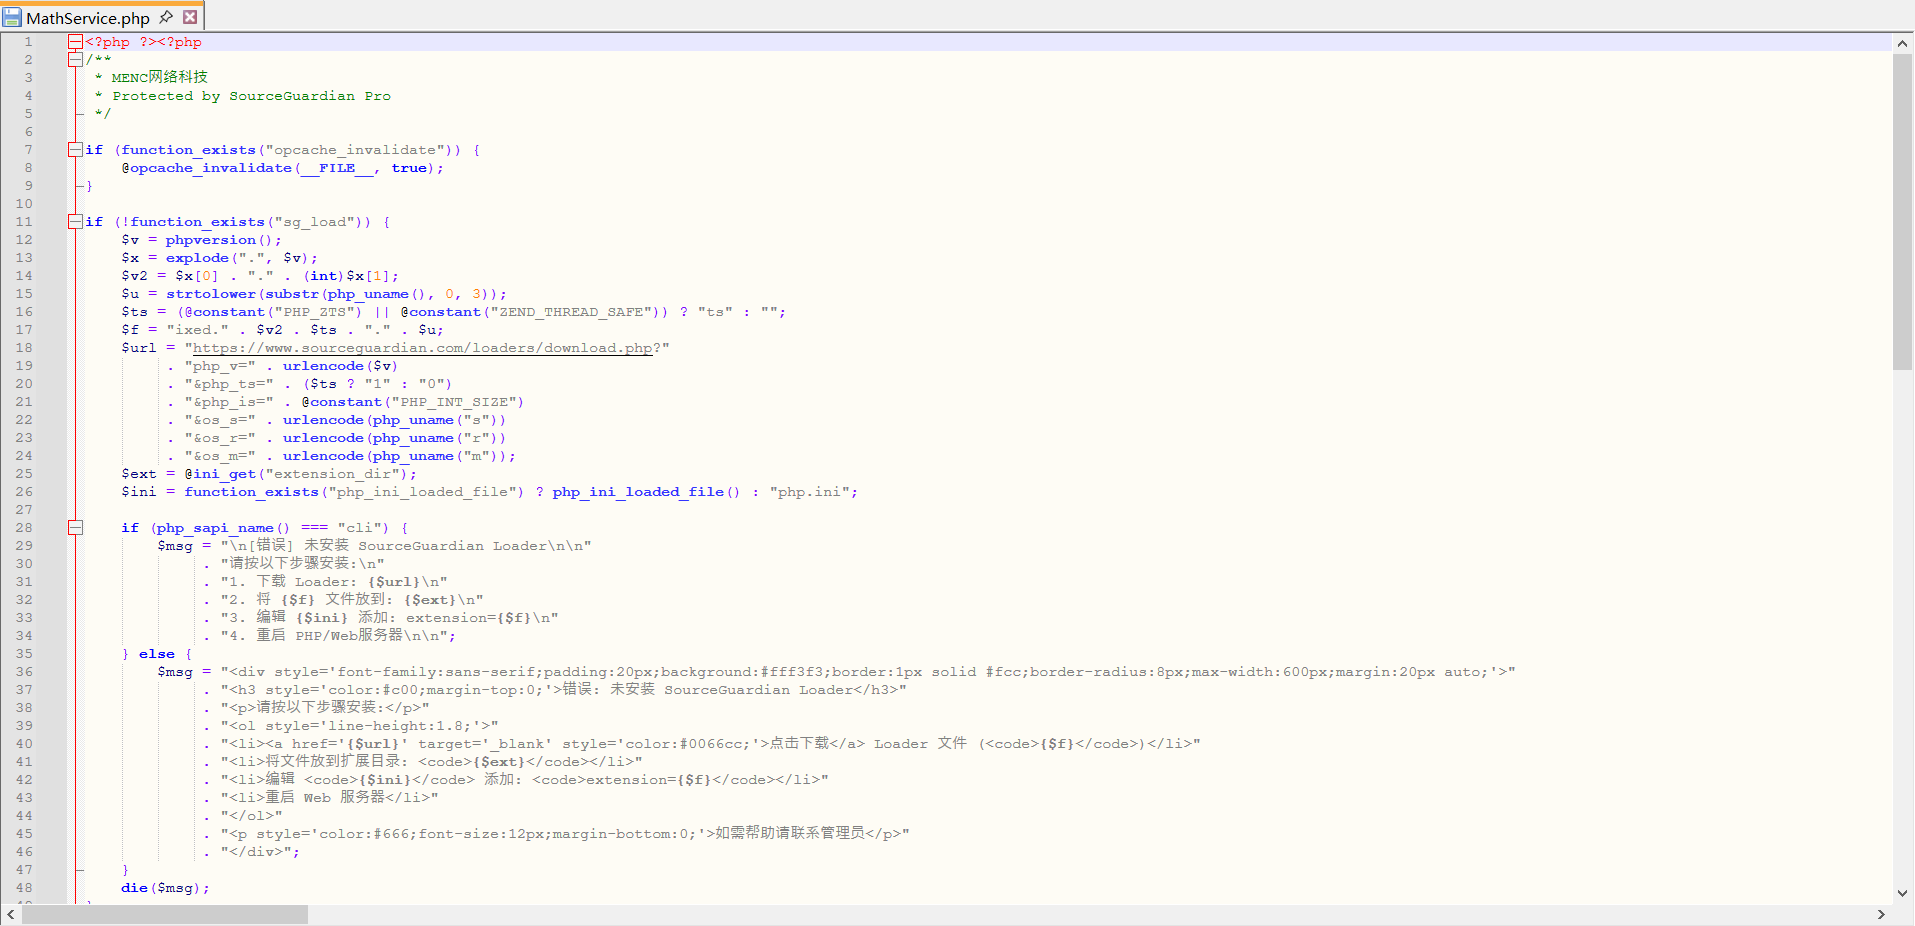This screenshot has height=926, width=1915.
Task: Click the vertical scrollbar thumb
Action: click(x=1902, y=212)
